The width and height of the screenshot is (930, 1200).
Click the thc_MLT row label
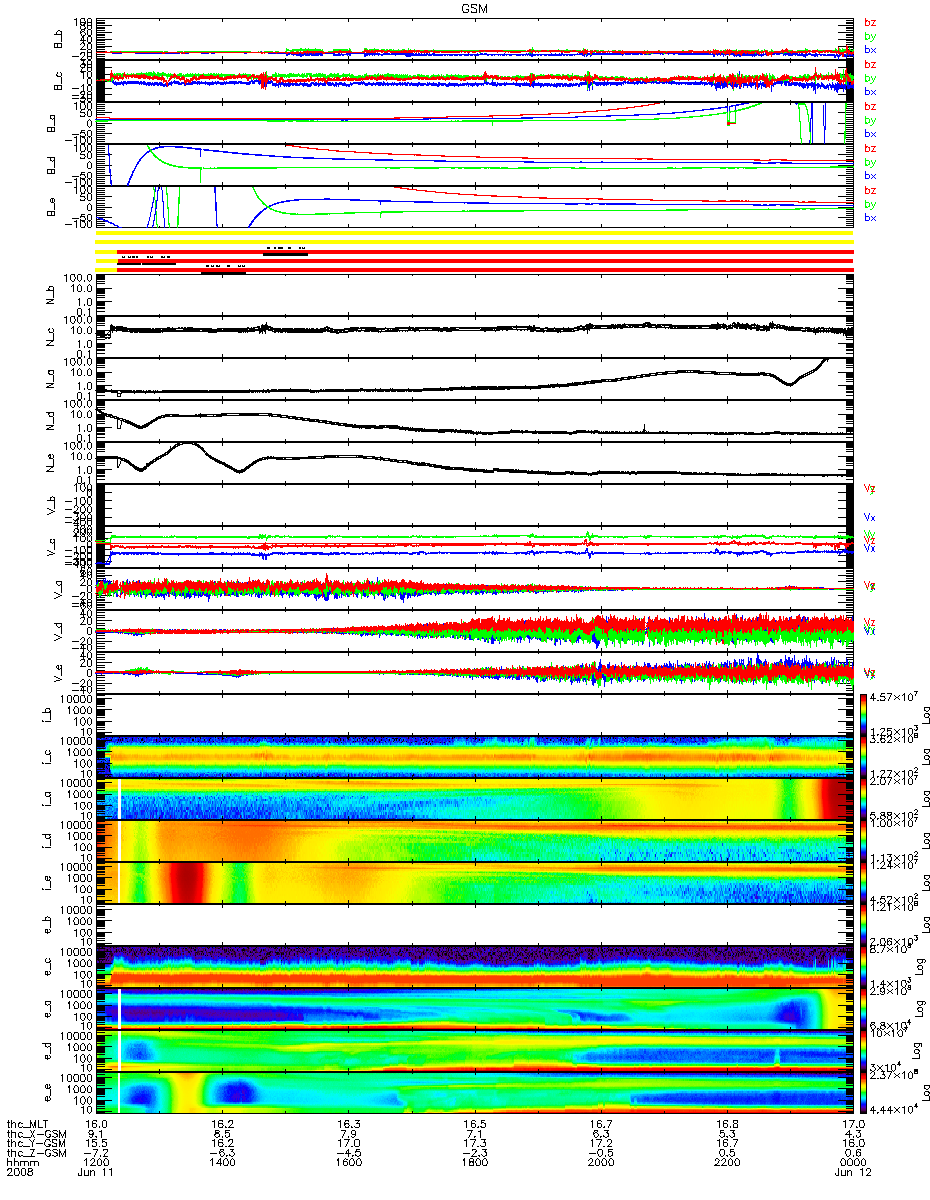[28, 1125]
